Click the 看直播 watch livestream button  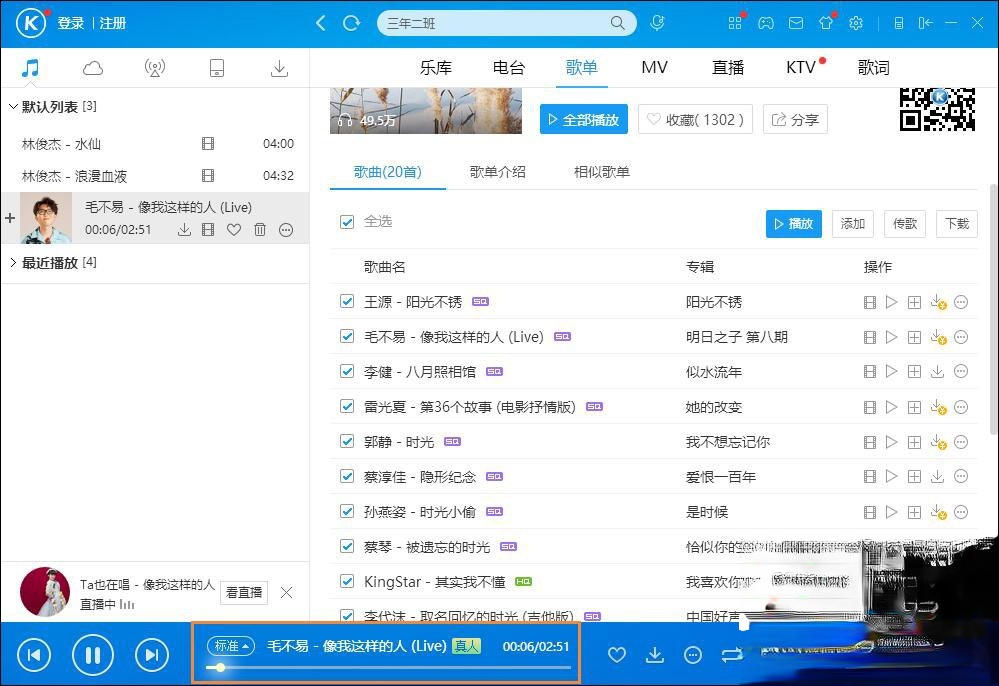click(243, 592)
